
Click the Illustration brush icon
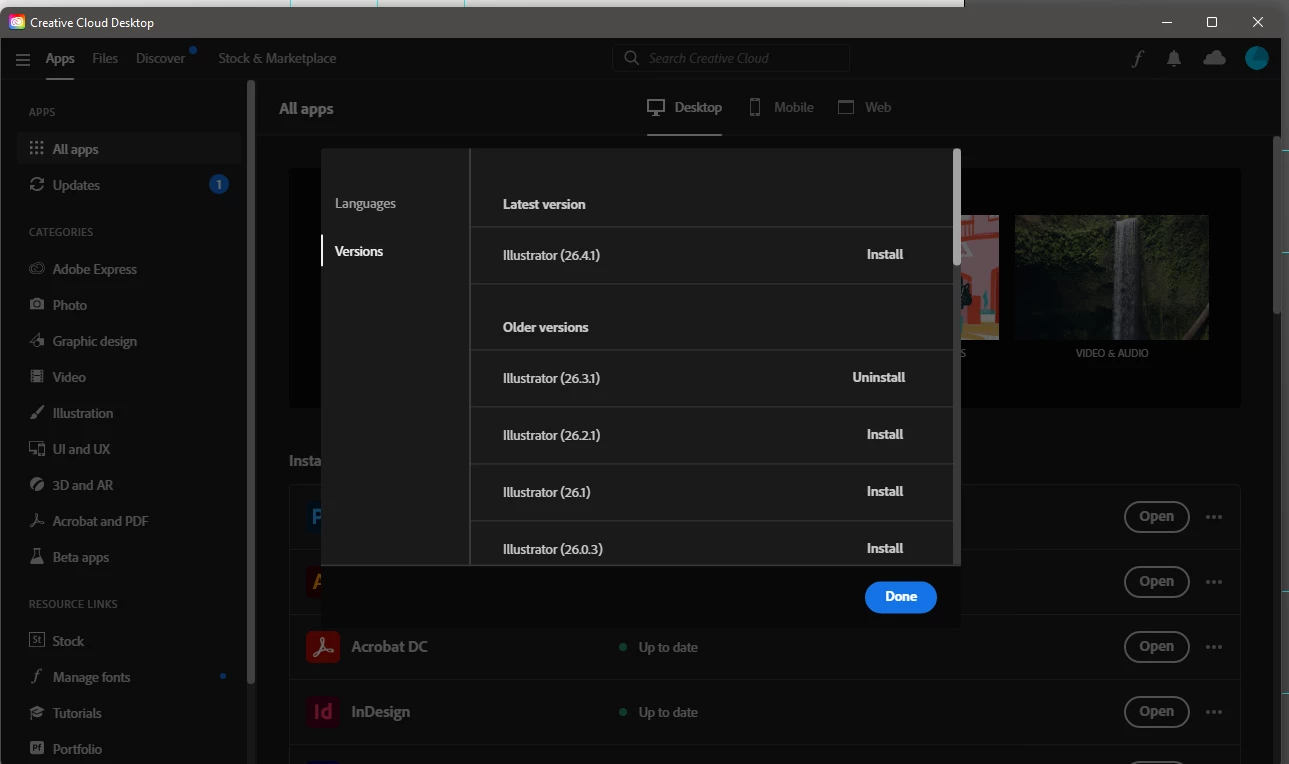coord(37,412)
